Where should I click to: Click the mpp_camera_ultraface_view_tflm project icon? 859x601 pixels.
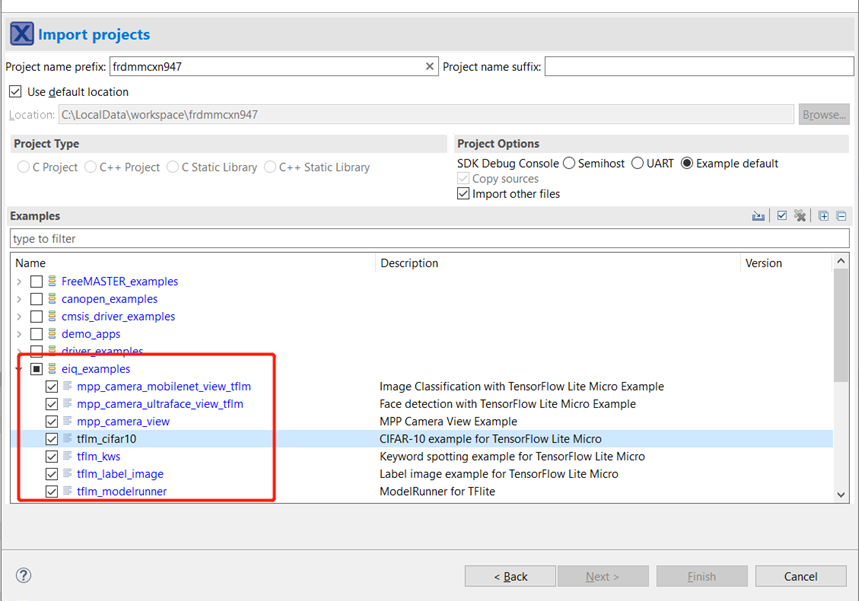tap(67, 404)
